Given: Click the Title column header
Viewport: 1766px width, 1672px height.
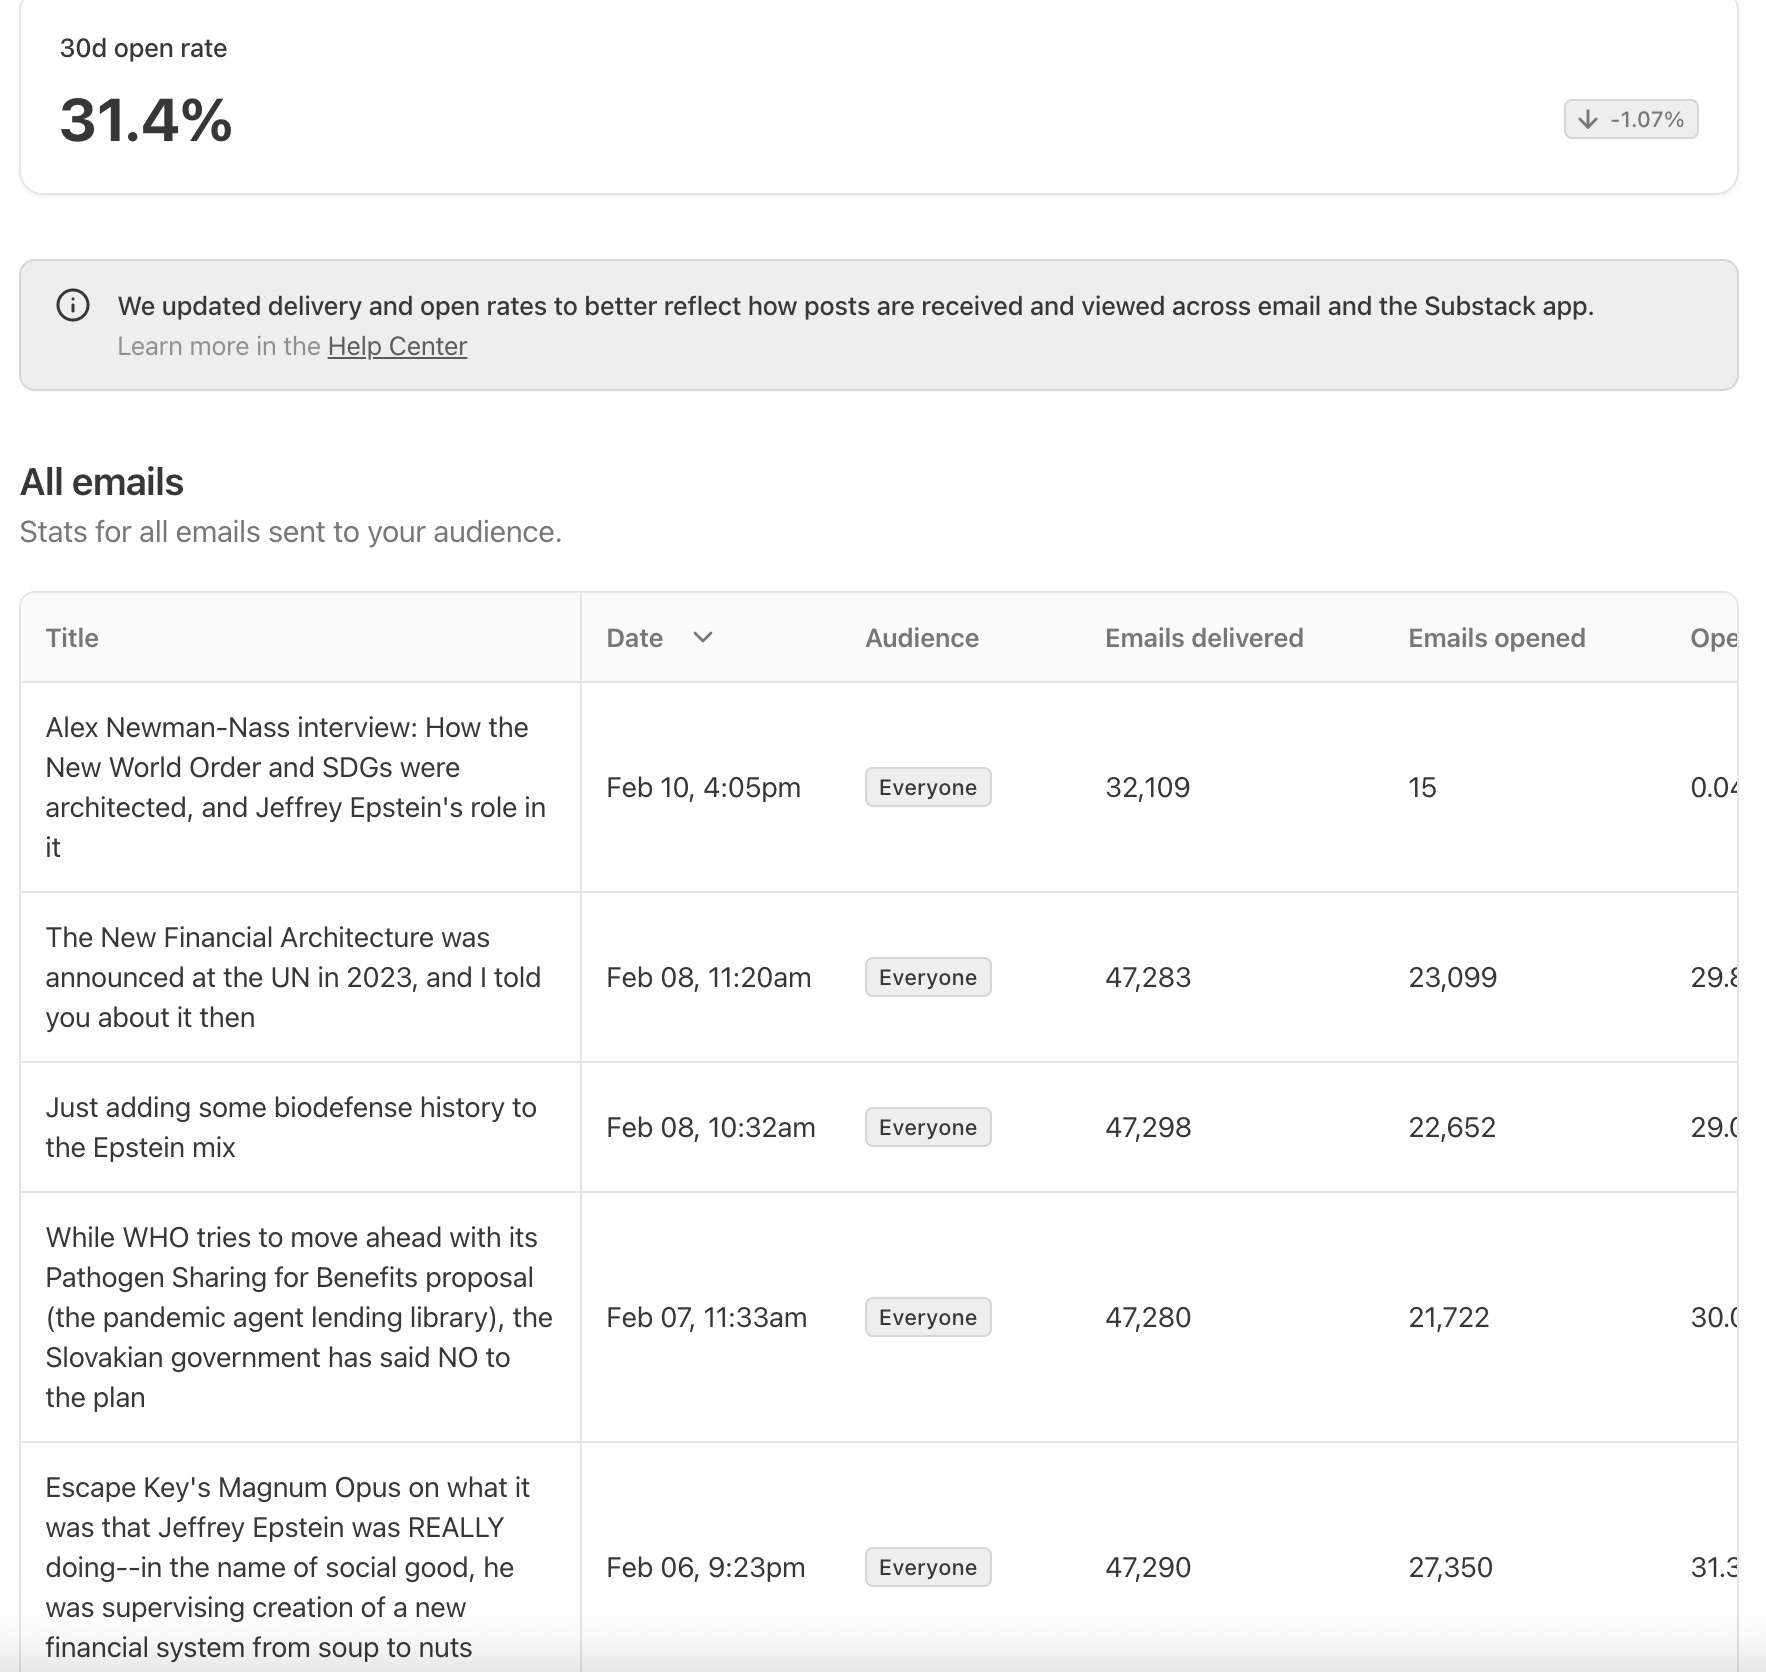Looking at the screenshot, I should [x=72, y=638].
